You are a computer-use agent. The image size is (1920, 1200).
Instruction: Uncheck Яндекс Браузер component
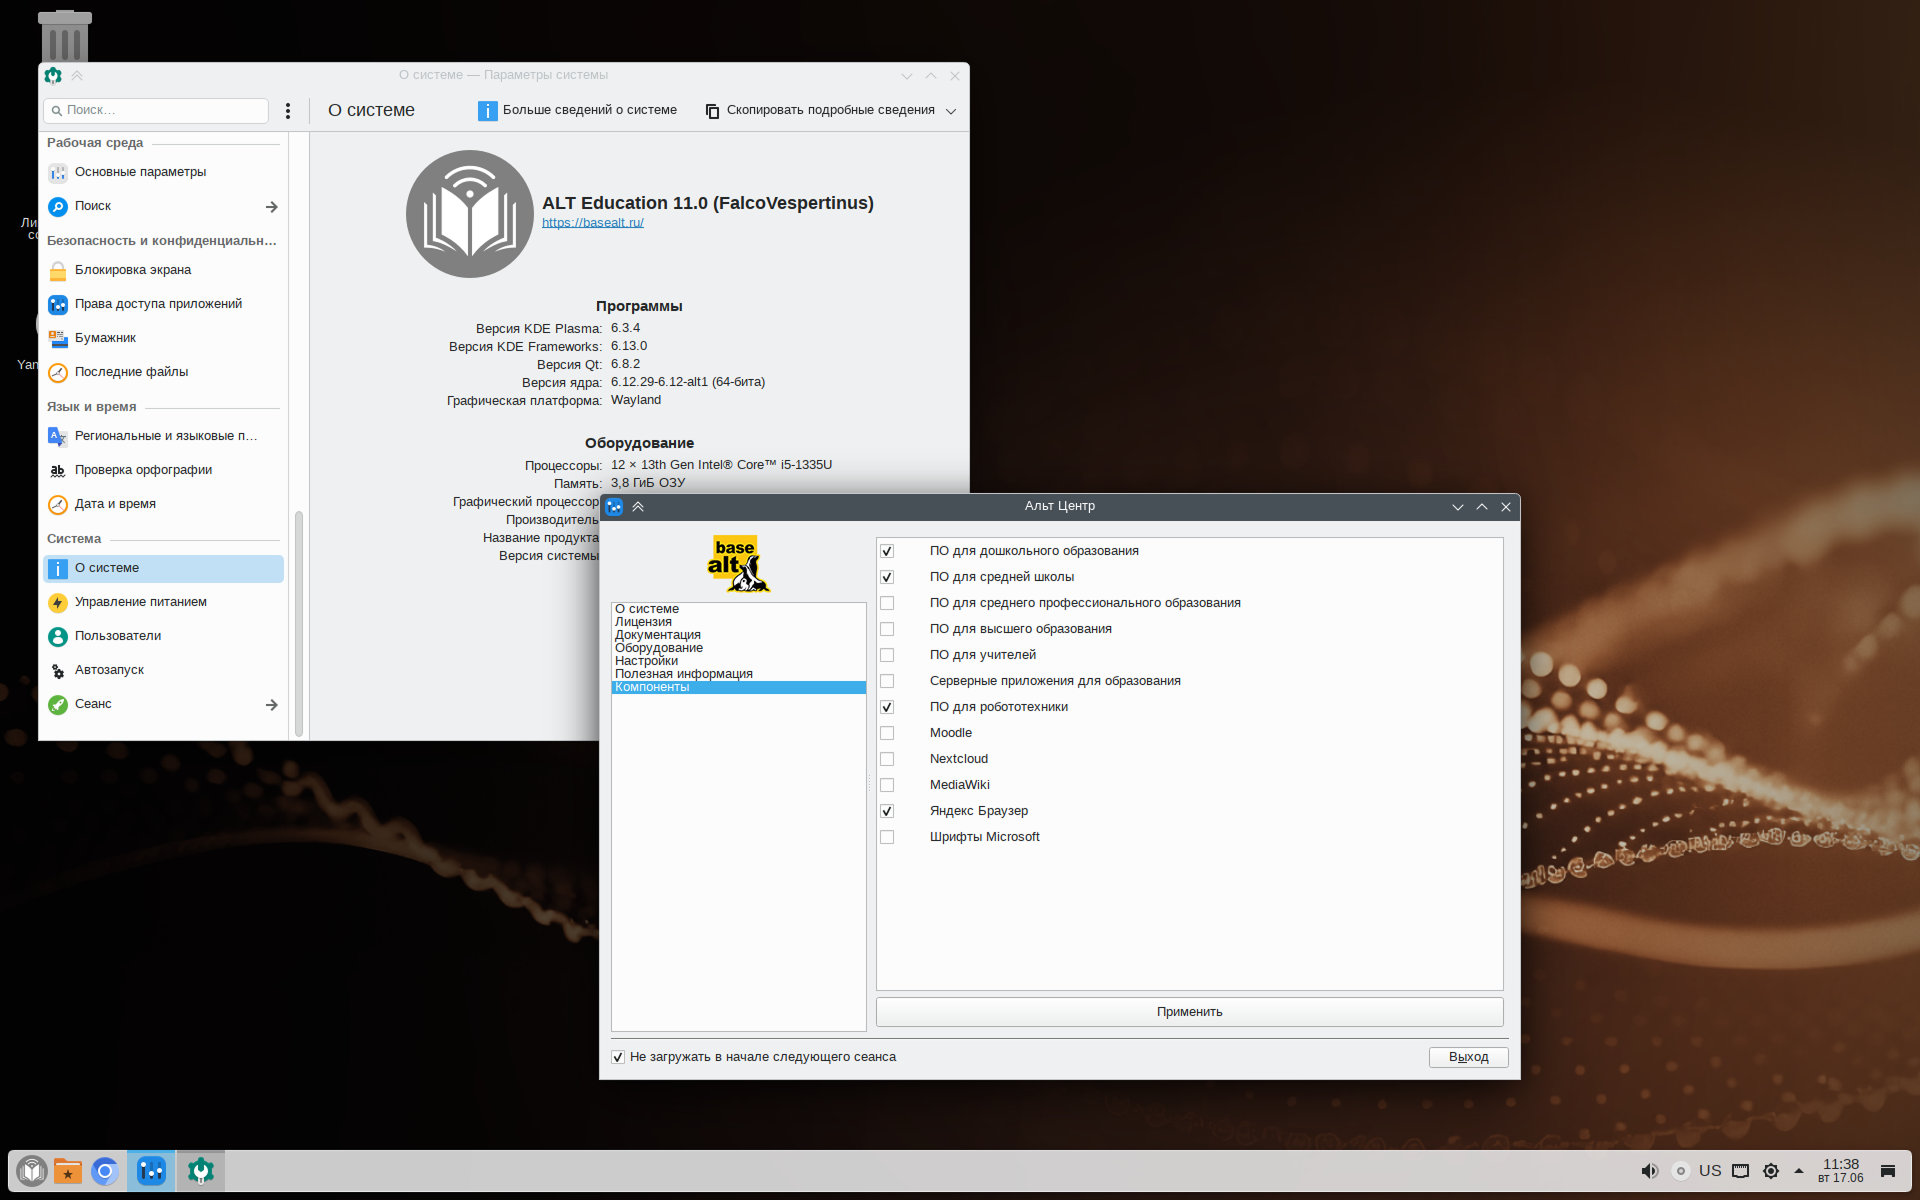point(887,811)
